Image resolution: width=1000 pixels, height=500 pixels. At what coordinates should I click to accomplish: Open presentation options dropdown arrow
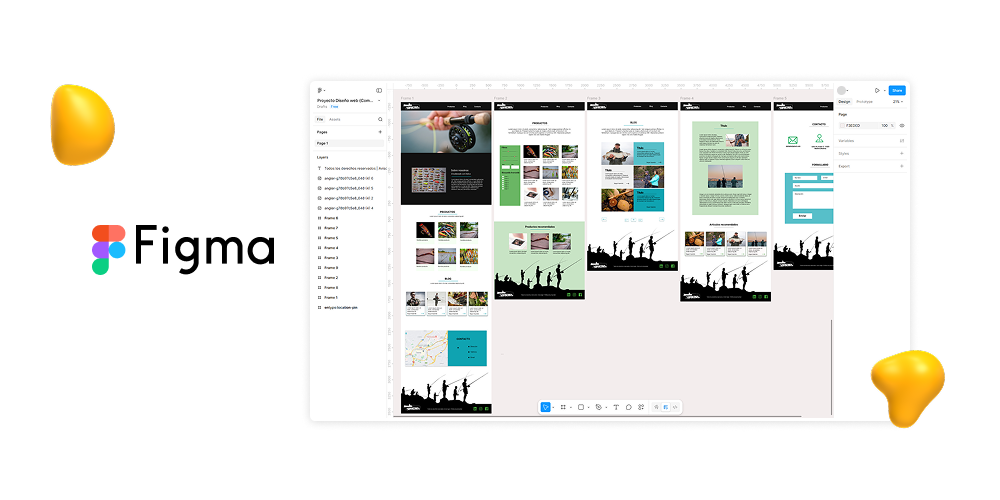click(x=885, y=91)
